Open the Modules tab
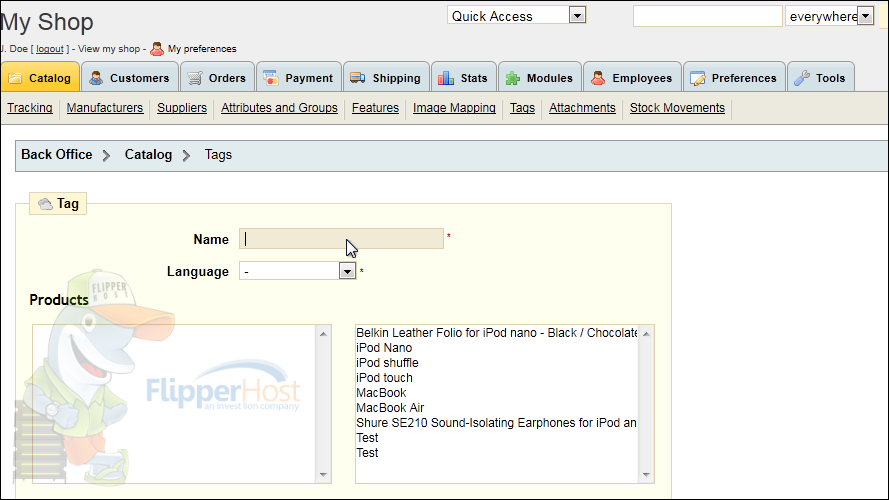889x500 pixels. pos(540,78)
